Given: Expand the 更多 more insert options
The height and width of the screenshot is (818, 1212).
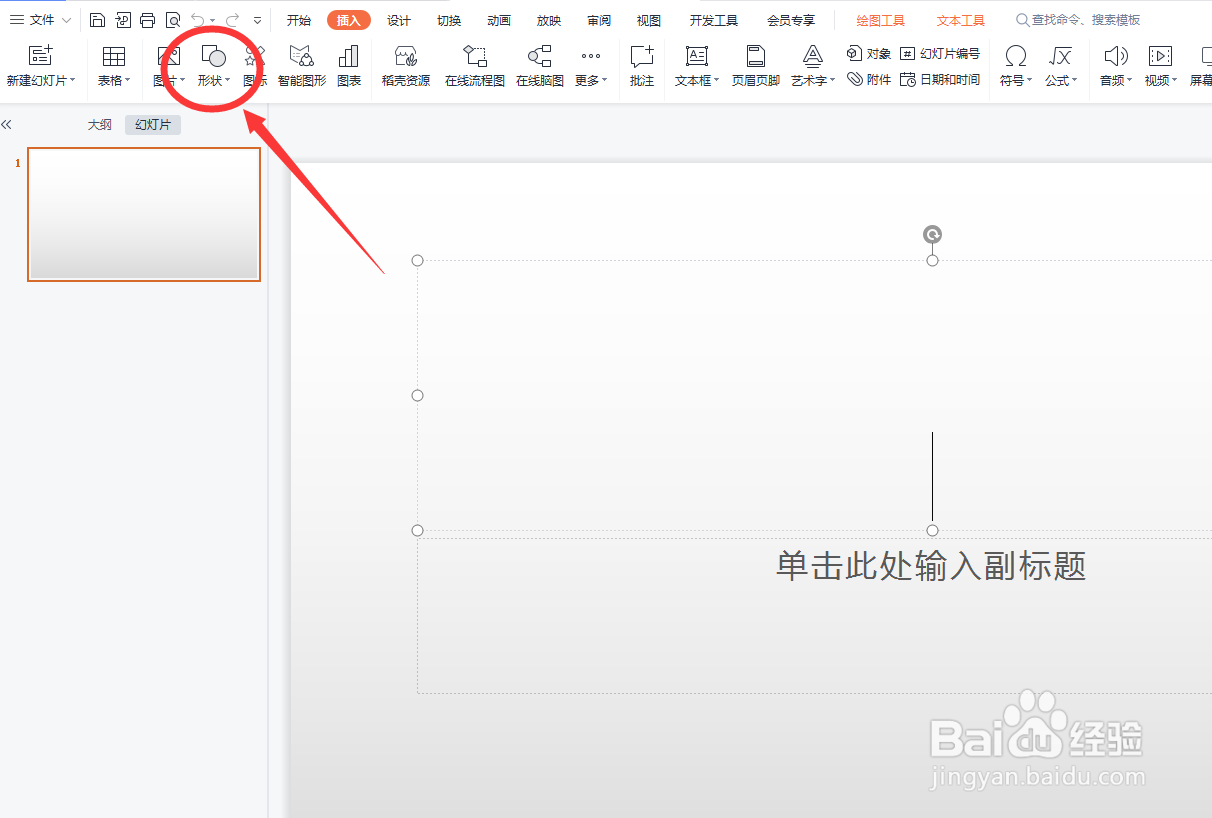Looking at the screenshot, I should (591, 66).
